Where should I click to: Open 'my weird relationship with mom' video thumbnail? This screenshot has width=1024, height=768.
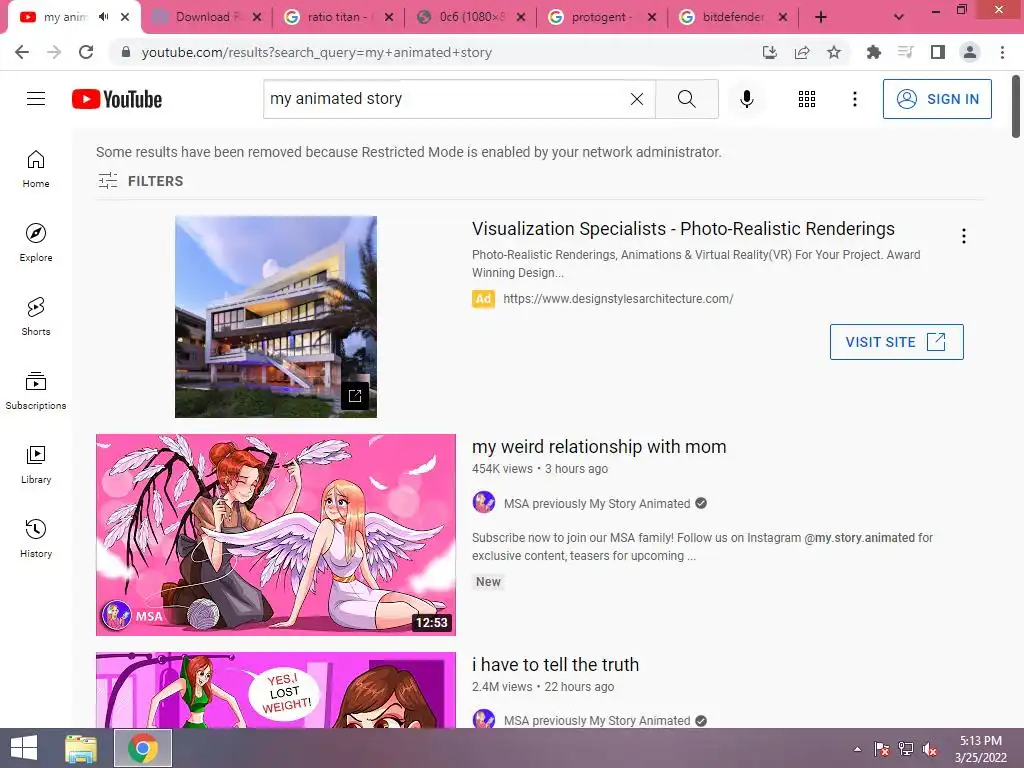coord(276,535)
